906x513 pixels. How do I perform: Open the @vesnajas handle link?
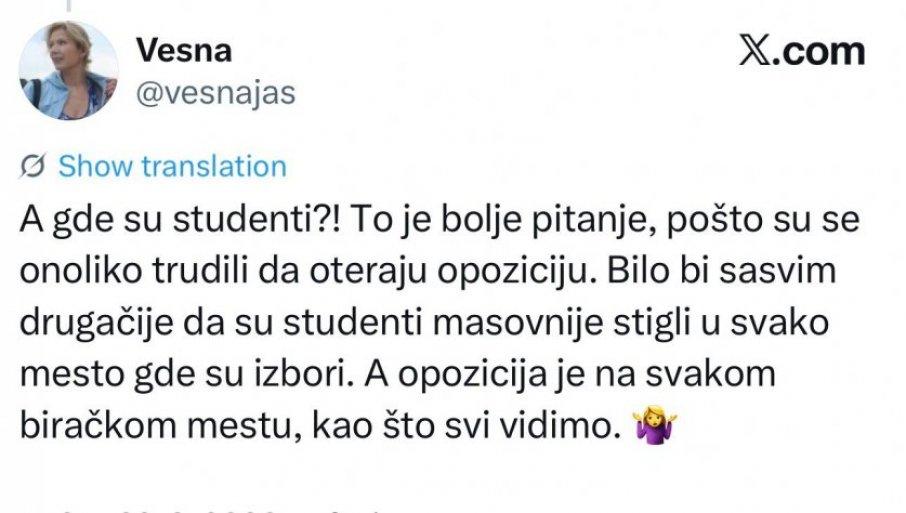tap(214, 93)
